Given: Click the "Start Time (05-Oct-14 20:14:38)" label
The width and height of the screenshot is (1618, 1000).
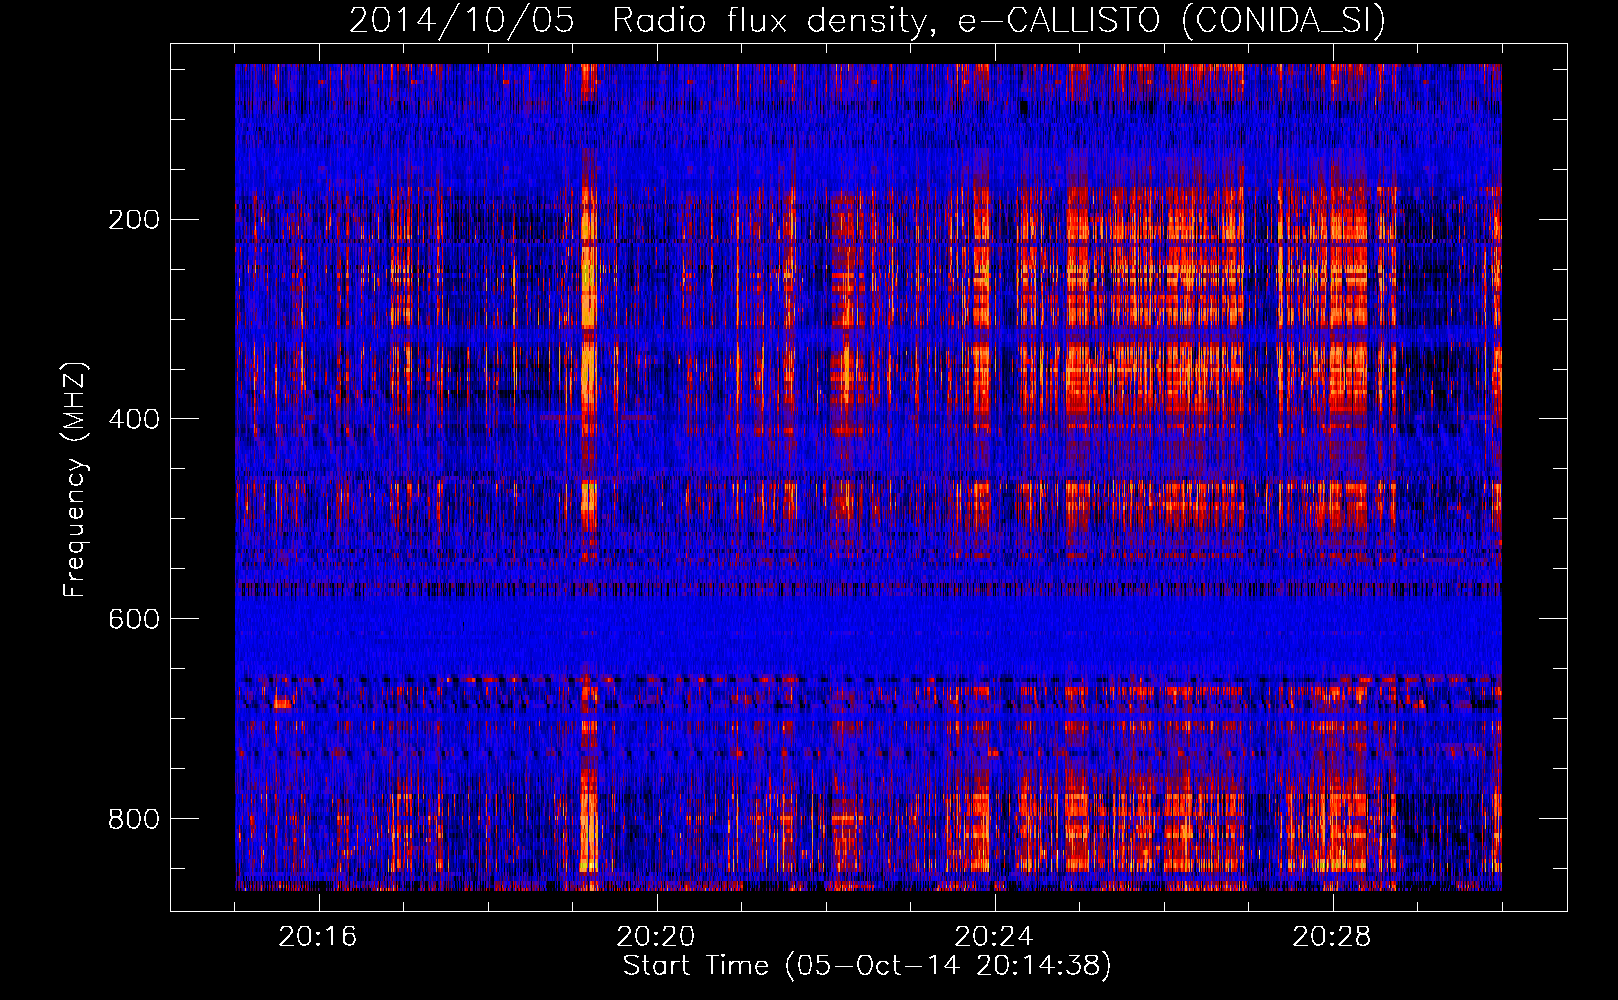Looking at the screenshot, I should 867,966.
